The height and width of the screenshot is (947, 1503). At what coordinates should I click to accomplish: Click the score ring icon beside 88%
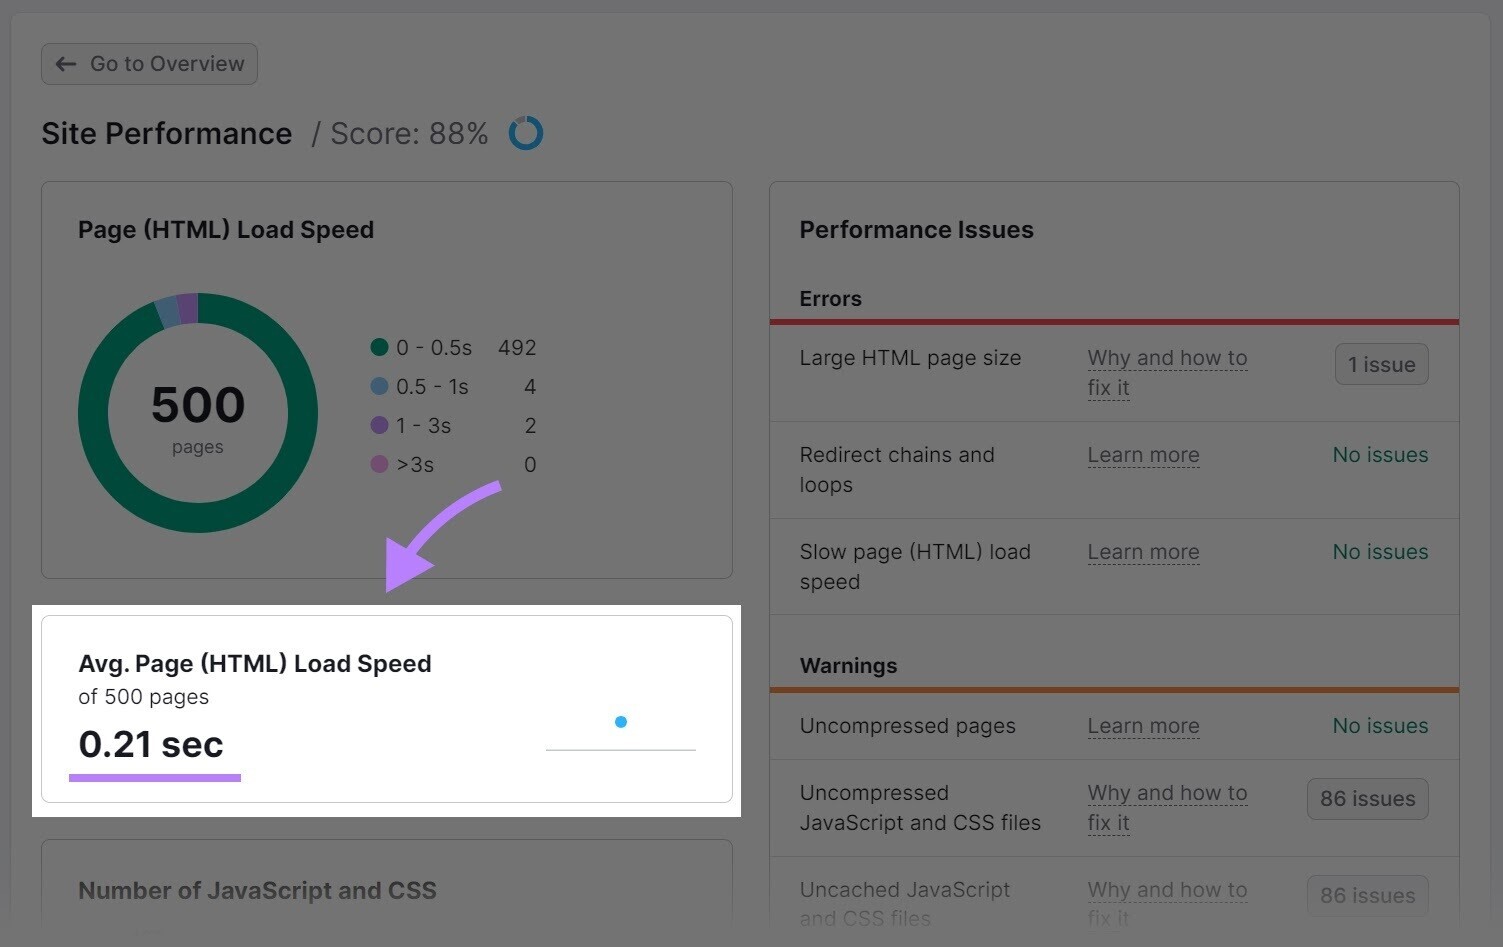pos(525,132)
